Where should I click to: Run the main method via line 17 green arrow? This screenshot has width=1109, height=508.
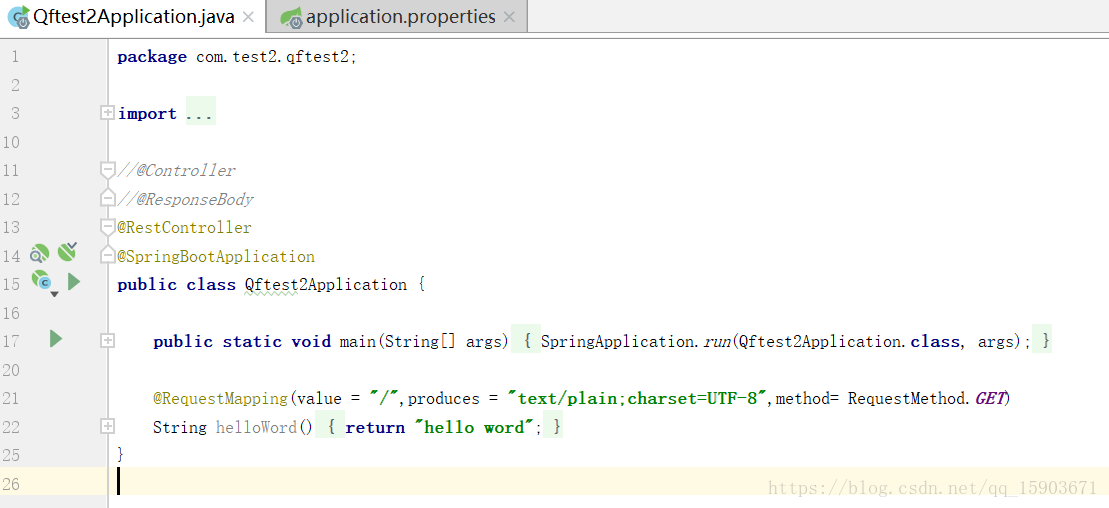pos(56,339)
